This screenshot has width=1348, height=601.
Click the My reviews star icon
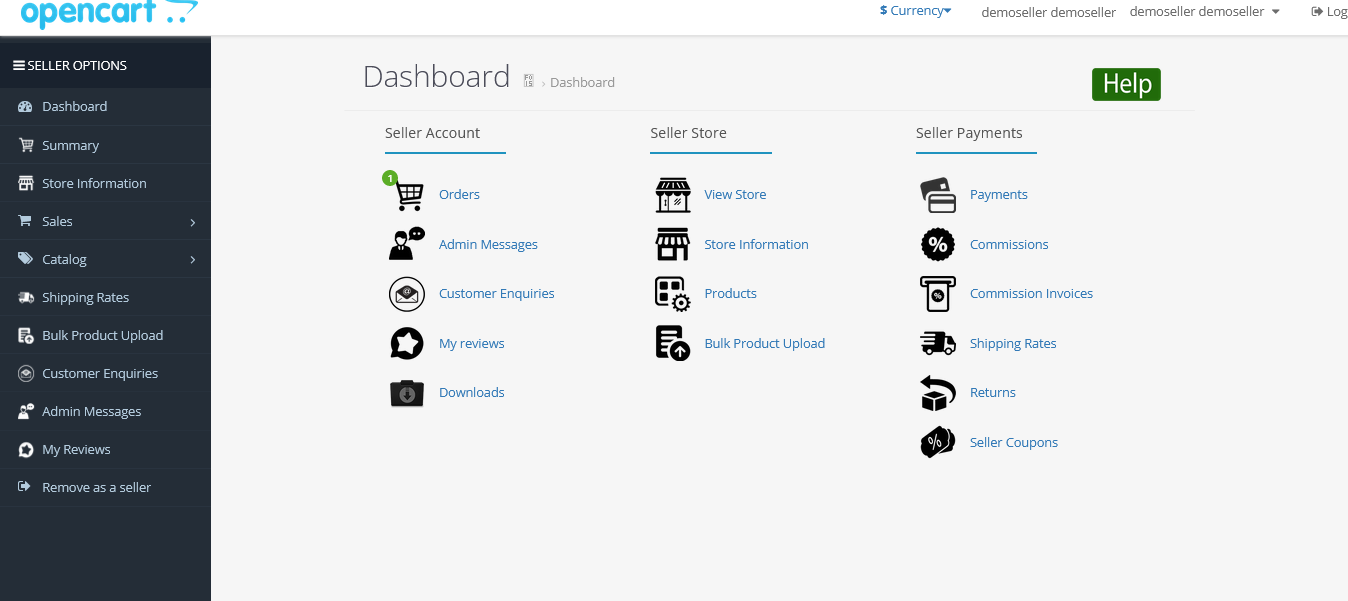click(x=406, y=342)
